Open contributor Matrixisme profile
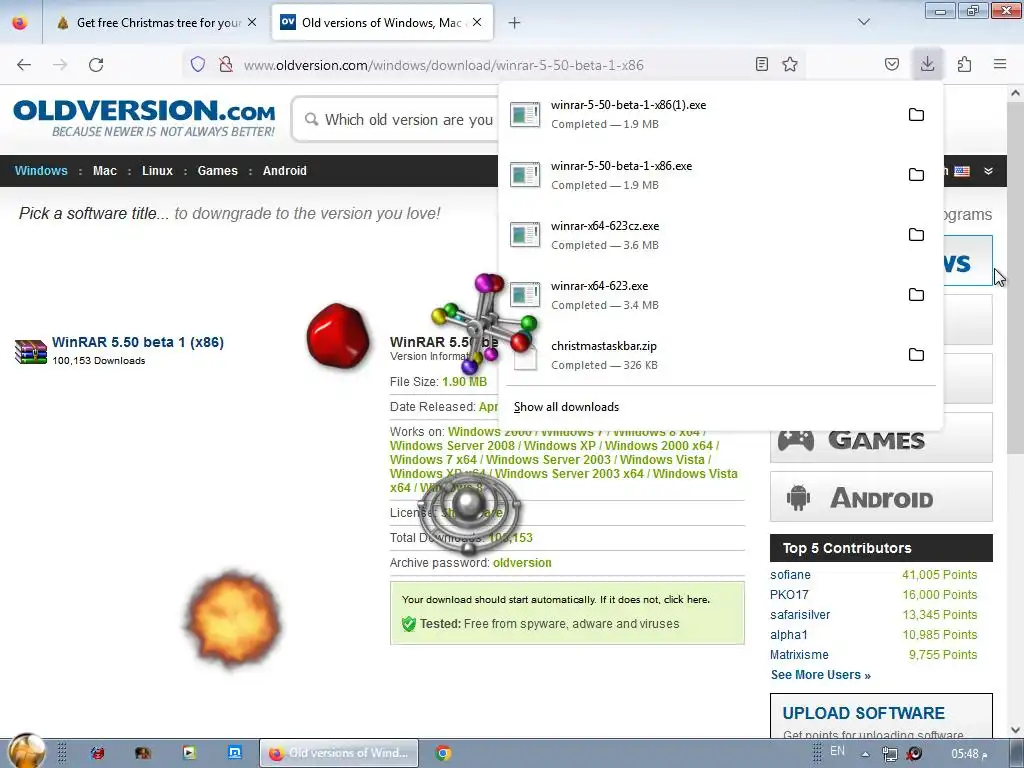1024x768 pixels. (799, 654)
